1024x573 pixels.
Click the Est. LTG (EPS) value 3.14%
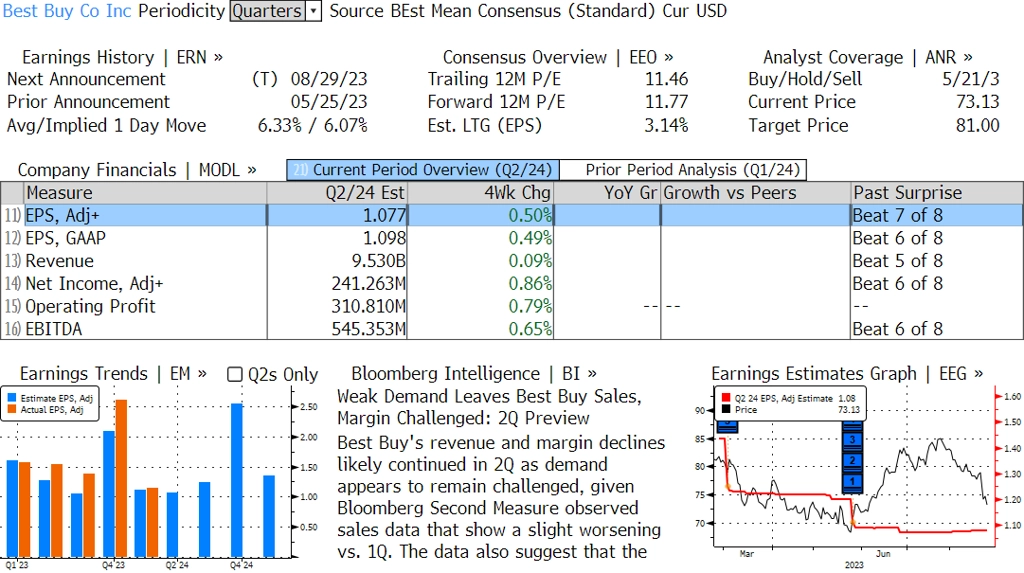665,125
